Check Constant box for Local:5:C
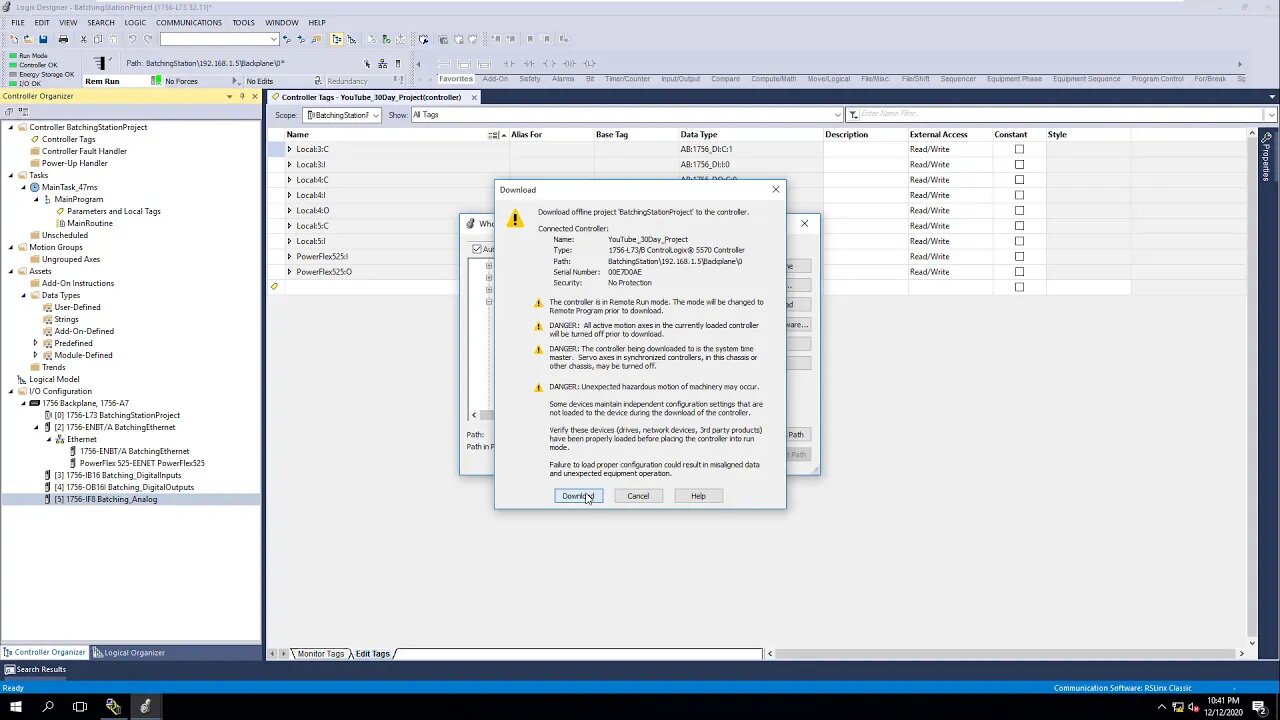Viewport: 1280px width, 720px height. [1019, 226]
